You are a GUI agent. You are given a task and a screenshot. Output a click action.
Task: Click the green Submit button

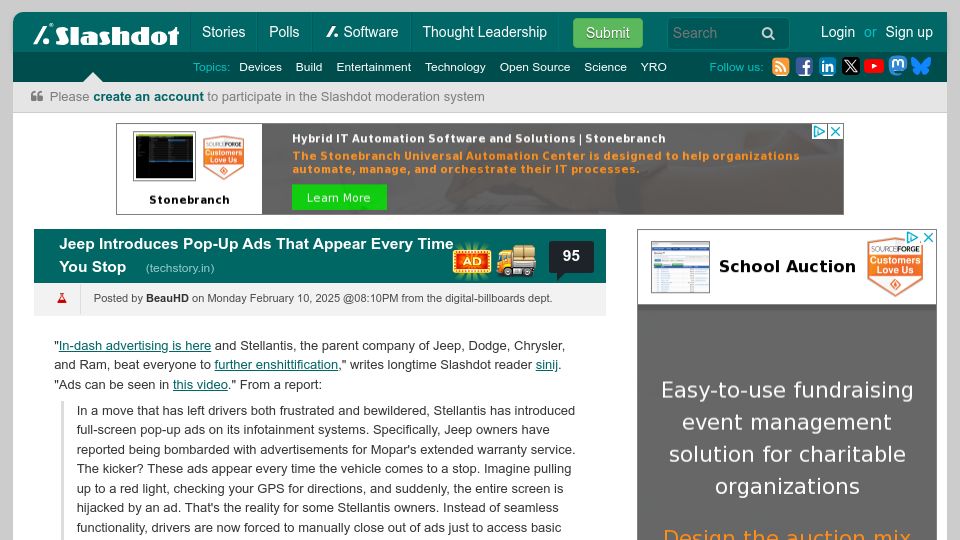[x=608, y=33]
